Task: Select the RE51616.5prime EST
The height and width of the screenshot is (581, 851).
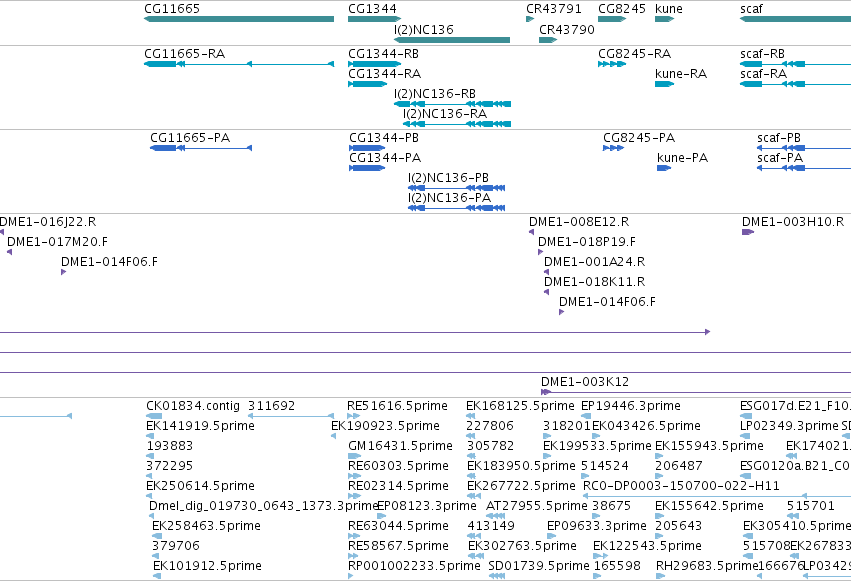Action: [x=353, y=416]
